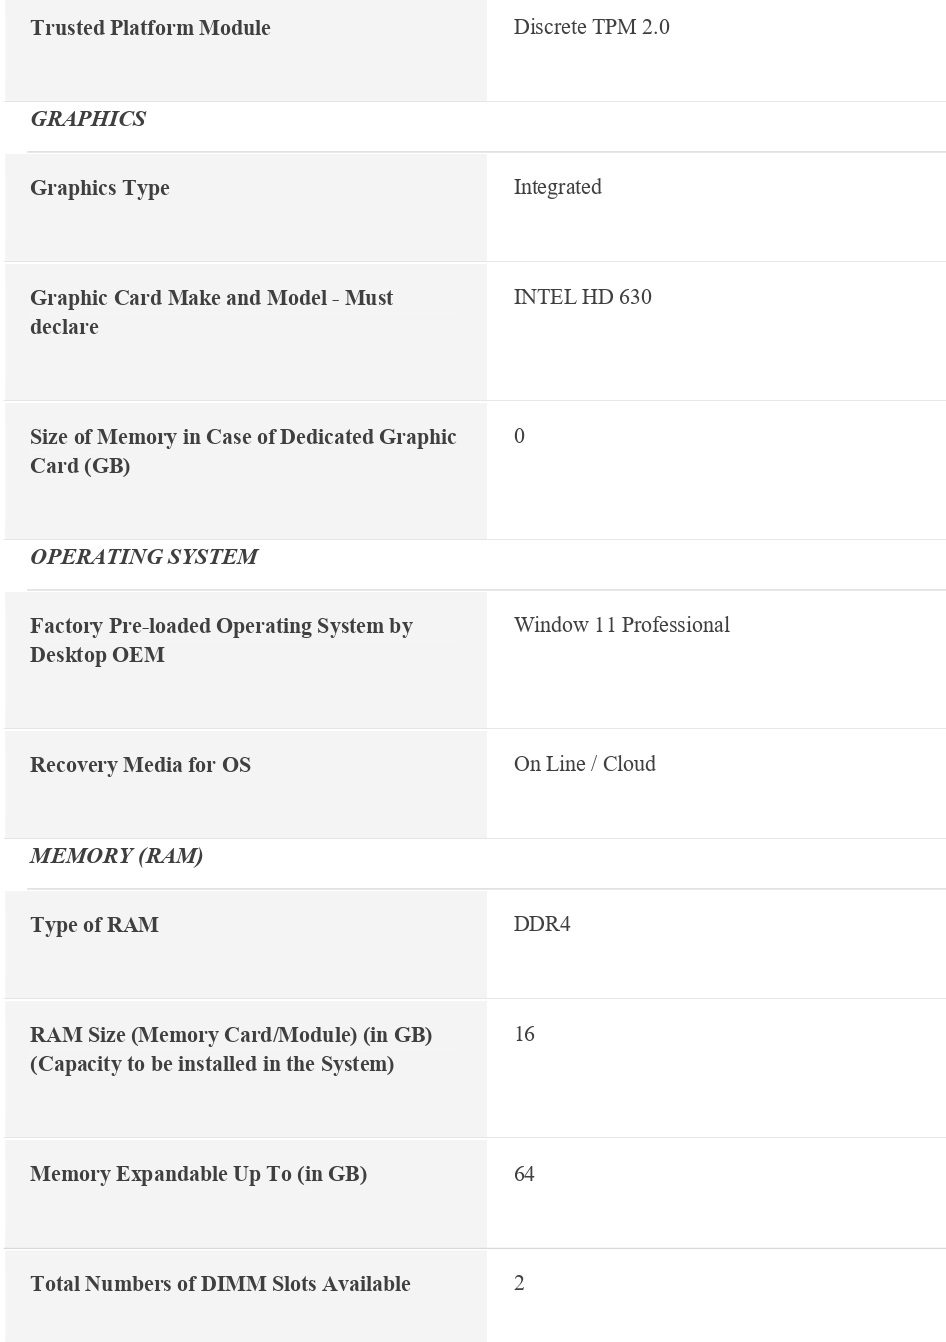The width and height of the screenshot is (946, 1342).
Task: Select the Memory Expandable Up To label
Action: (x=198, y=1174)
